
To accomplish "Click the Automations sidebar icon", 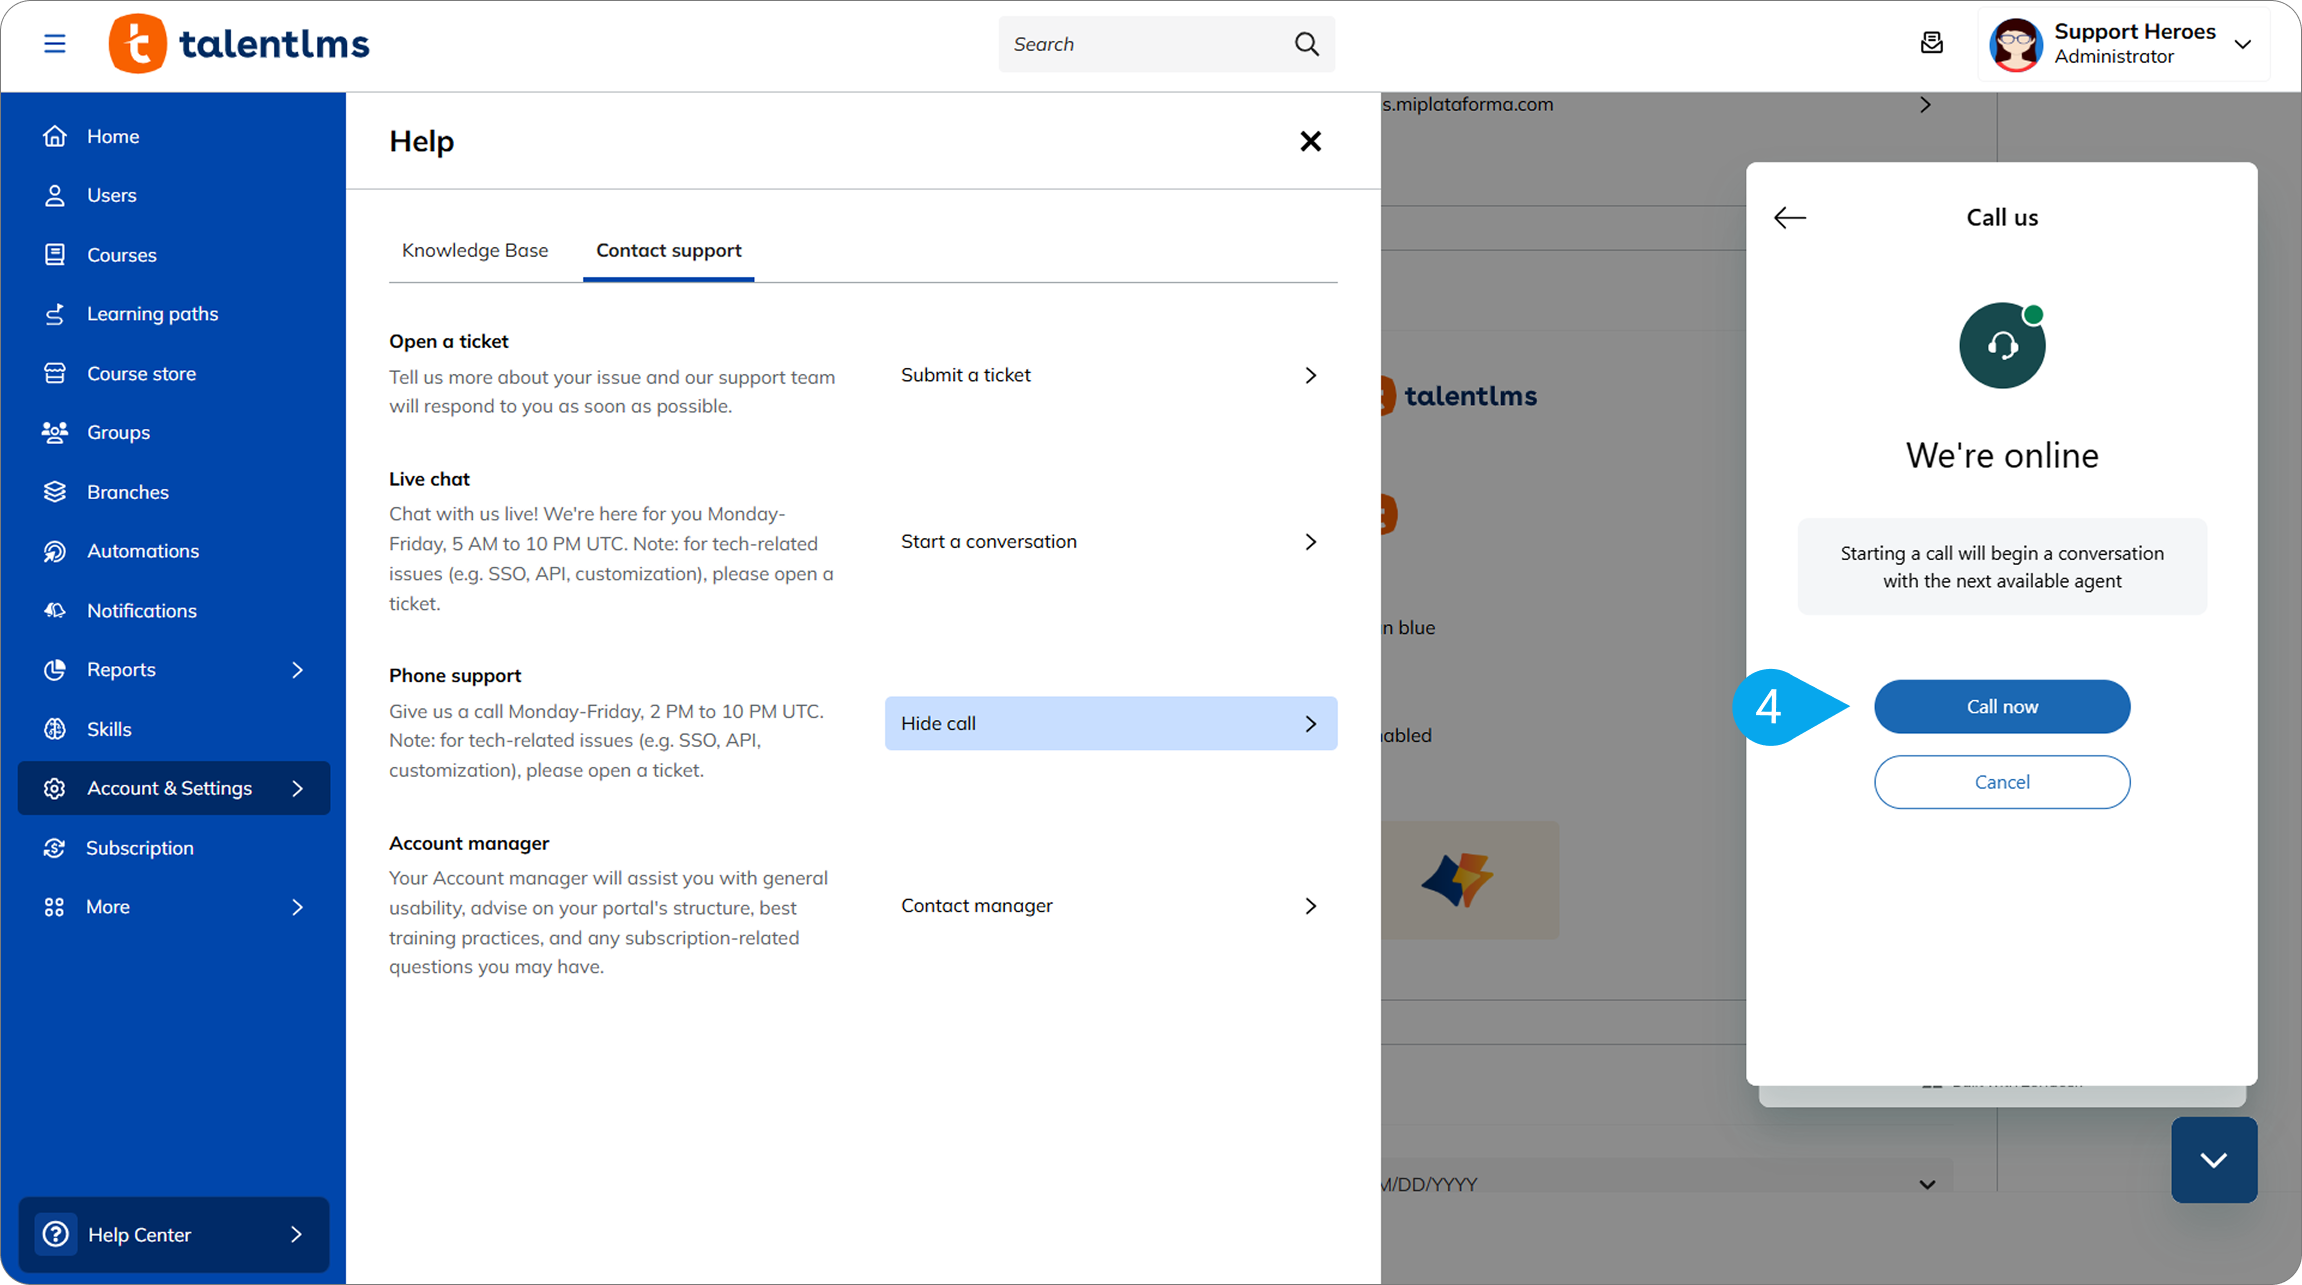I will tap(55, 551).
